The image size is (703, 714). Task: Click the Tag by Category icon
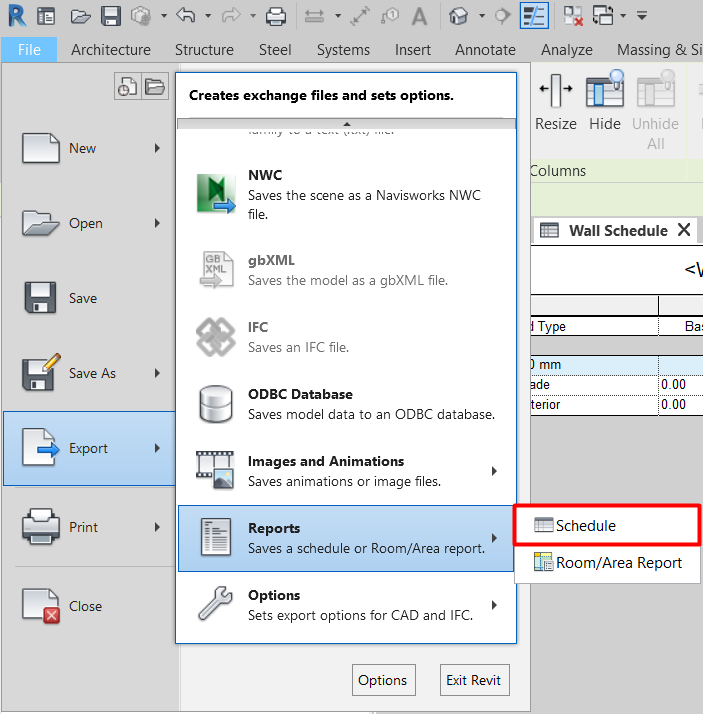pyautogui.click(x=390, y=16)
